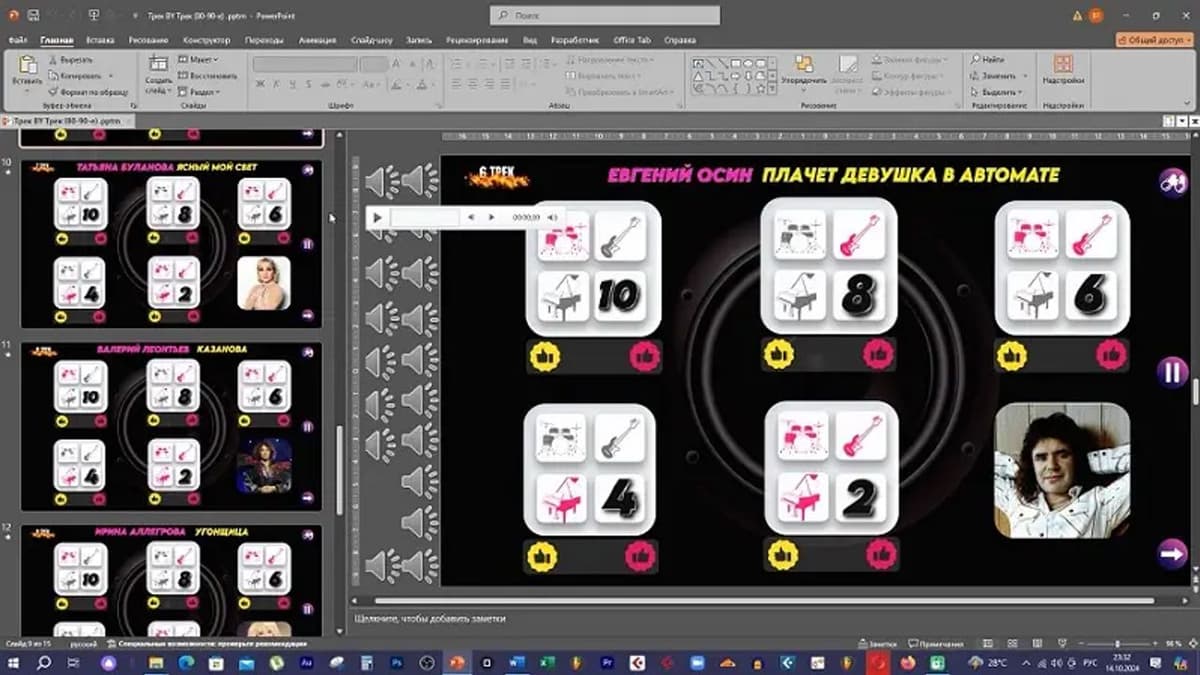Switch to the Animation (Анимация) ribbon tab

point(317,40)
